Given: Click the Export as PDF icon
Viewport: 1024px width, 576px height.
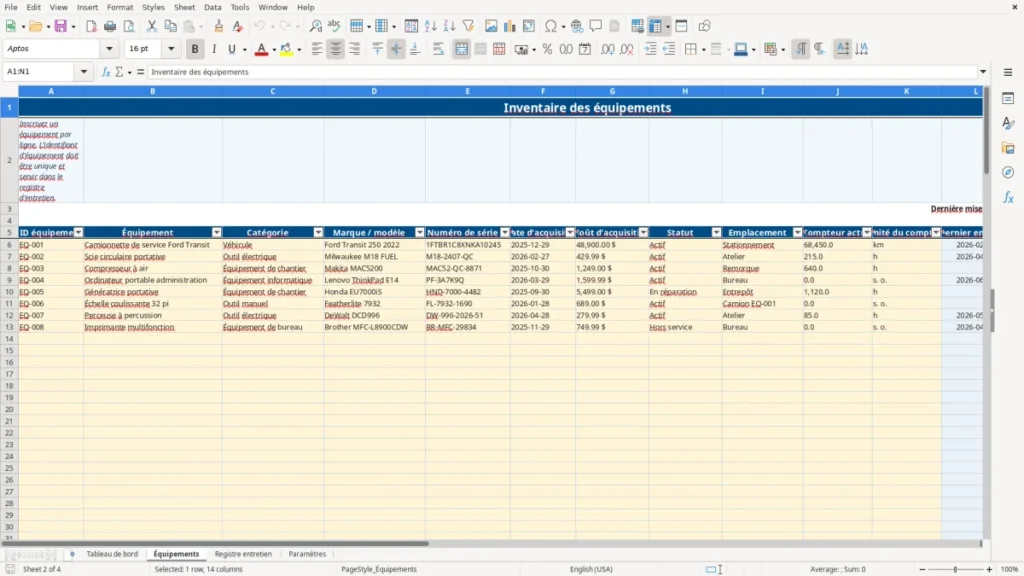Looking at the screenshot, I should [x=91, y=26].
